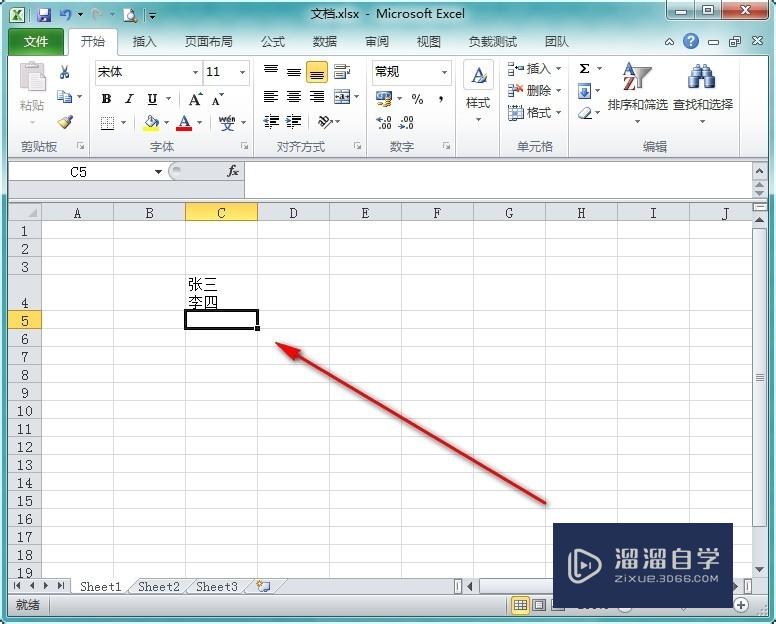Click the Copy icon in clipboard group
This screenshot has width=776, height=624.
coord(64,96)
